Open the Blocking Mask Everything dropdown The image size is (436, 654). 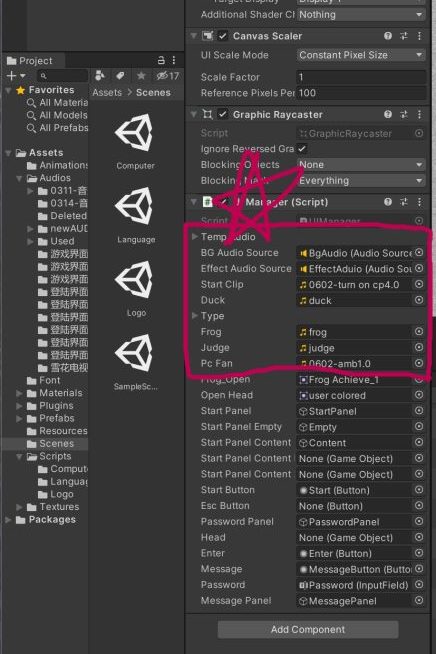pos(361,181)
